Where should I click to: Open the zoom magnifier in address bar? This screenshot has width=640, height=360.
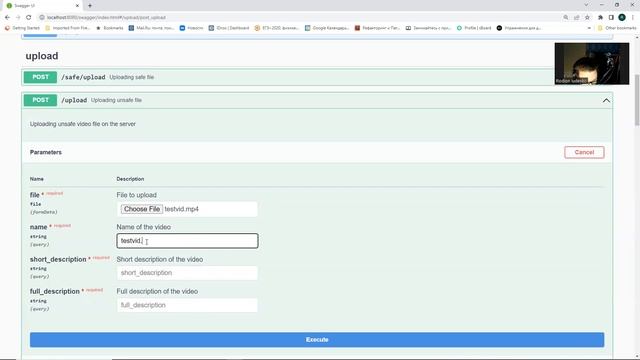tap(566, 18)
